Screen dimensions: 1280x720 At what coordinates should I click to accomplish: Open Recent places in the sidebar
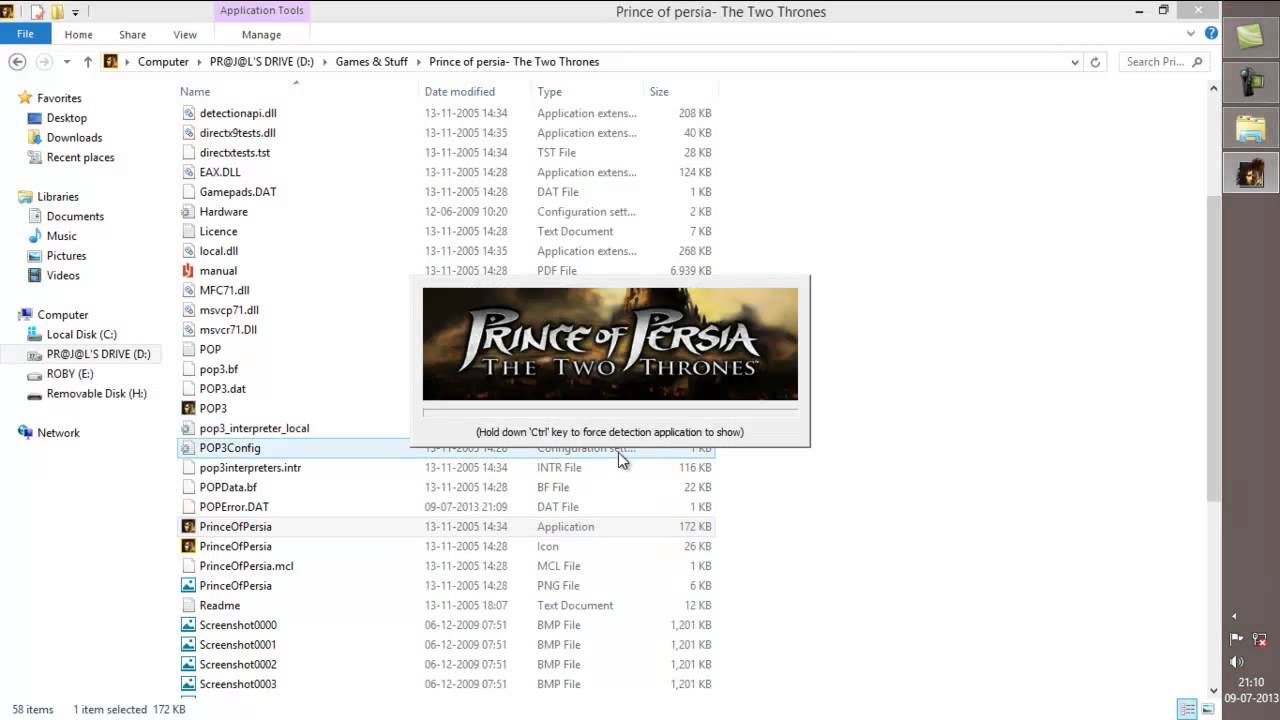click(x=80, y=157)
